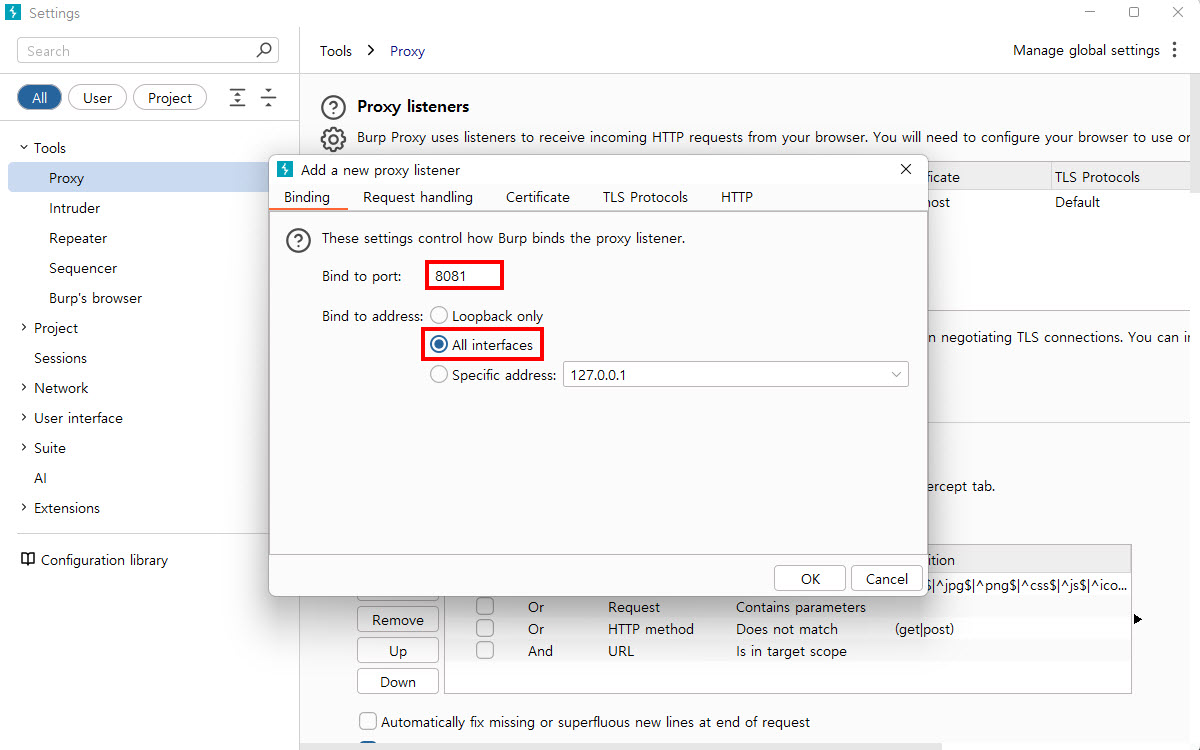Click the (get|post) condition cell
Screen dimensions: 1200x750
[x=923, y=629]
